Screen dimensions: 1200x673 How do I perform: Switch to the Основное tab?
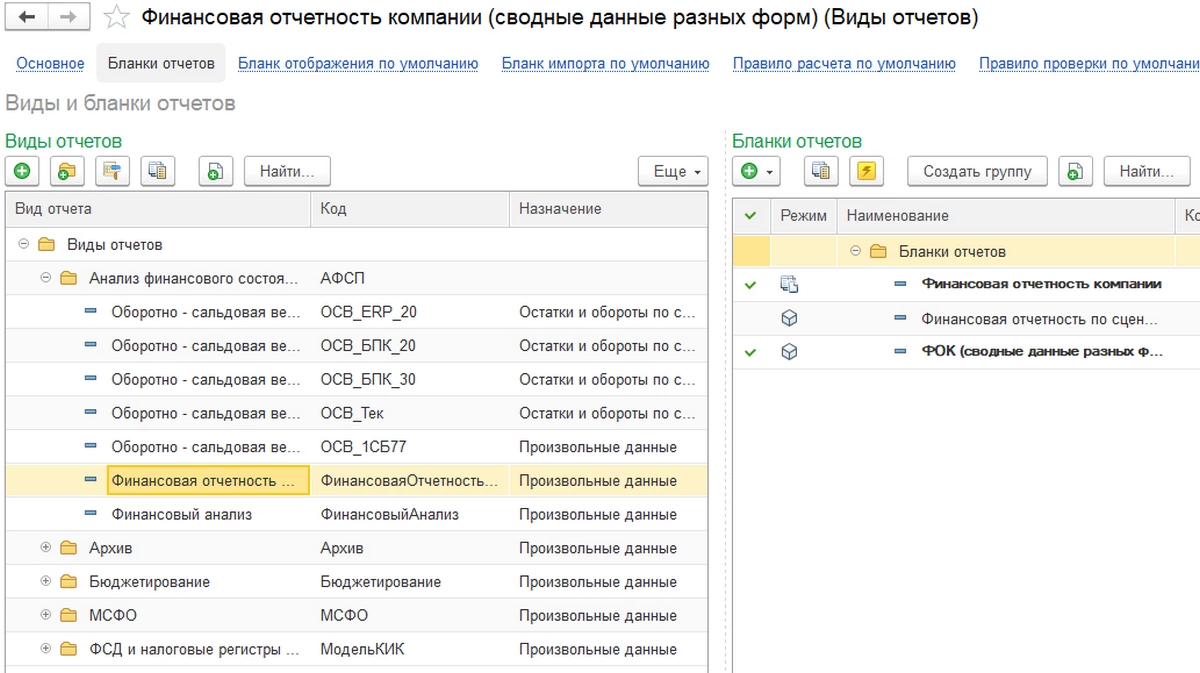coord(50,64)
